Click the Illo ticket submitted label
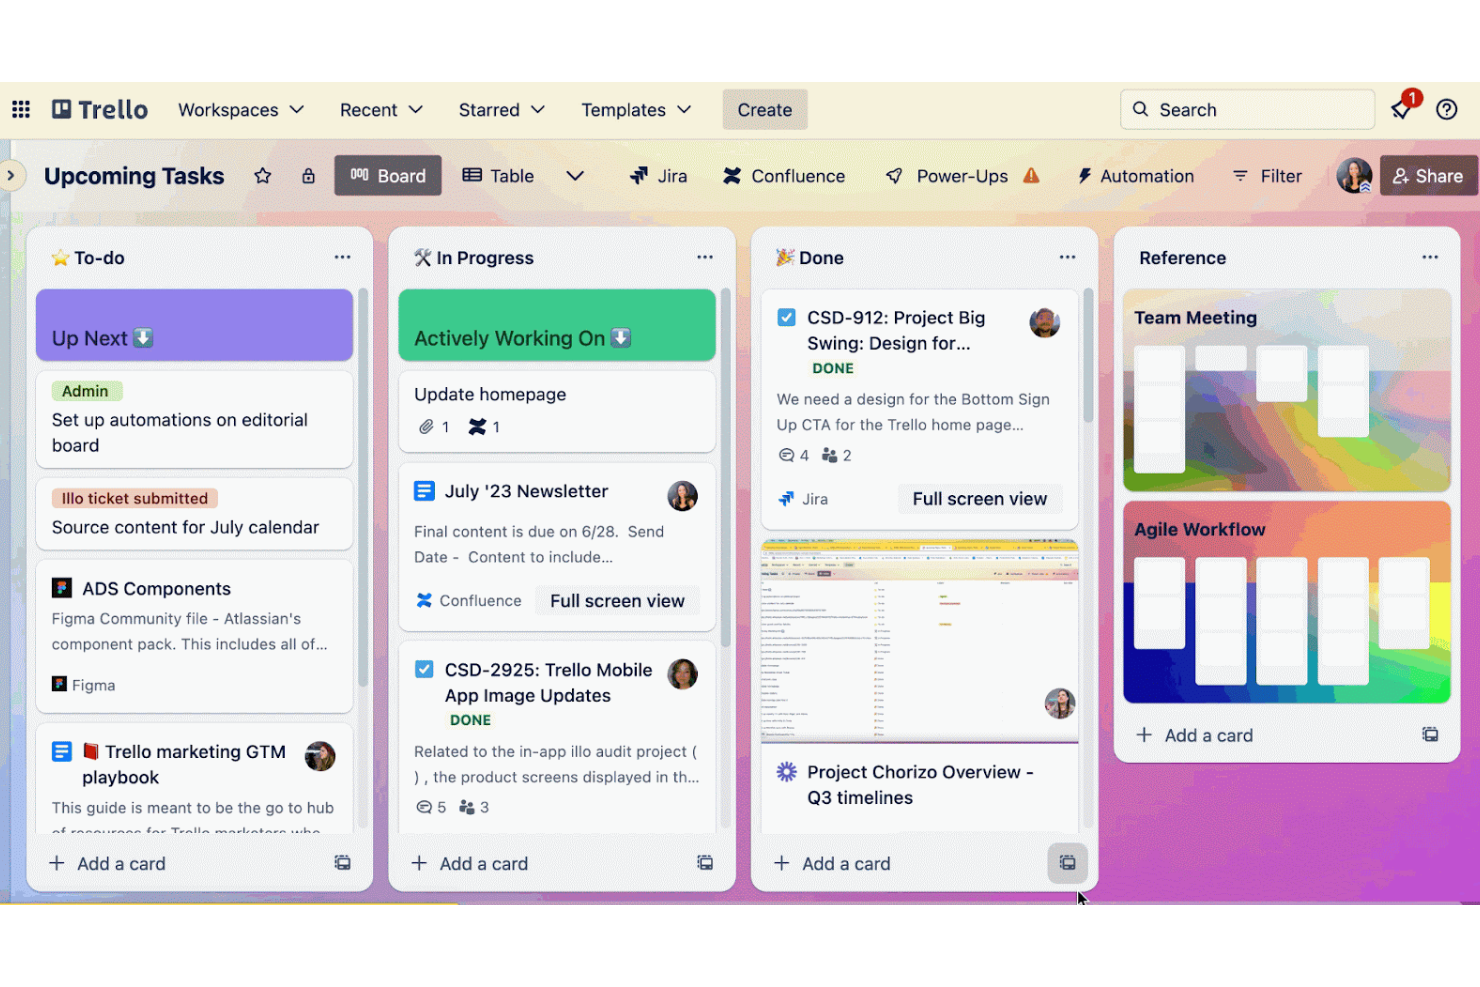Viewport: 1480px width, 987px height. click(135, 498)
